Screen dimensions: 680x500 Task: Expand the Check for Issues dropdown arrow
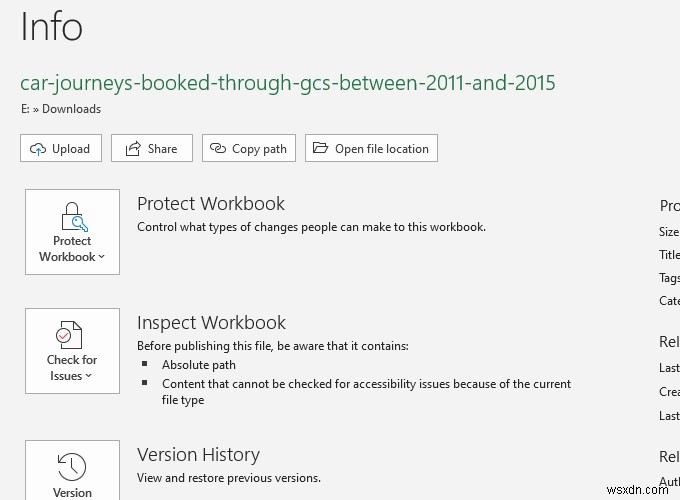tap(88, 376)
